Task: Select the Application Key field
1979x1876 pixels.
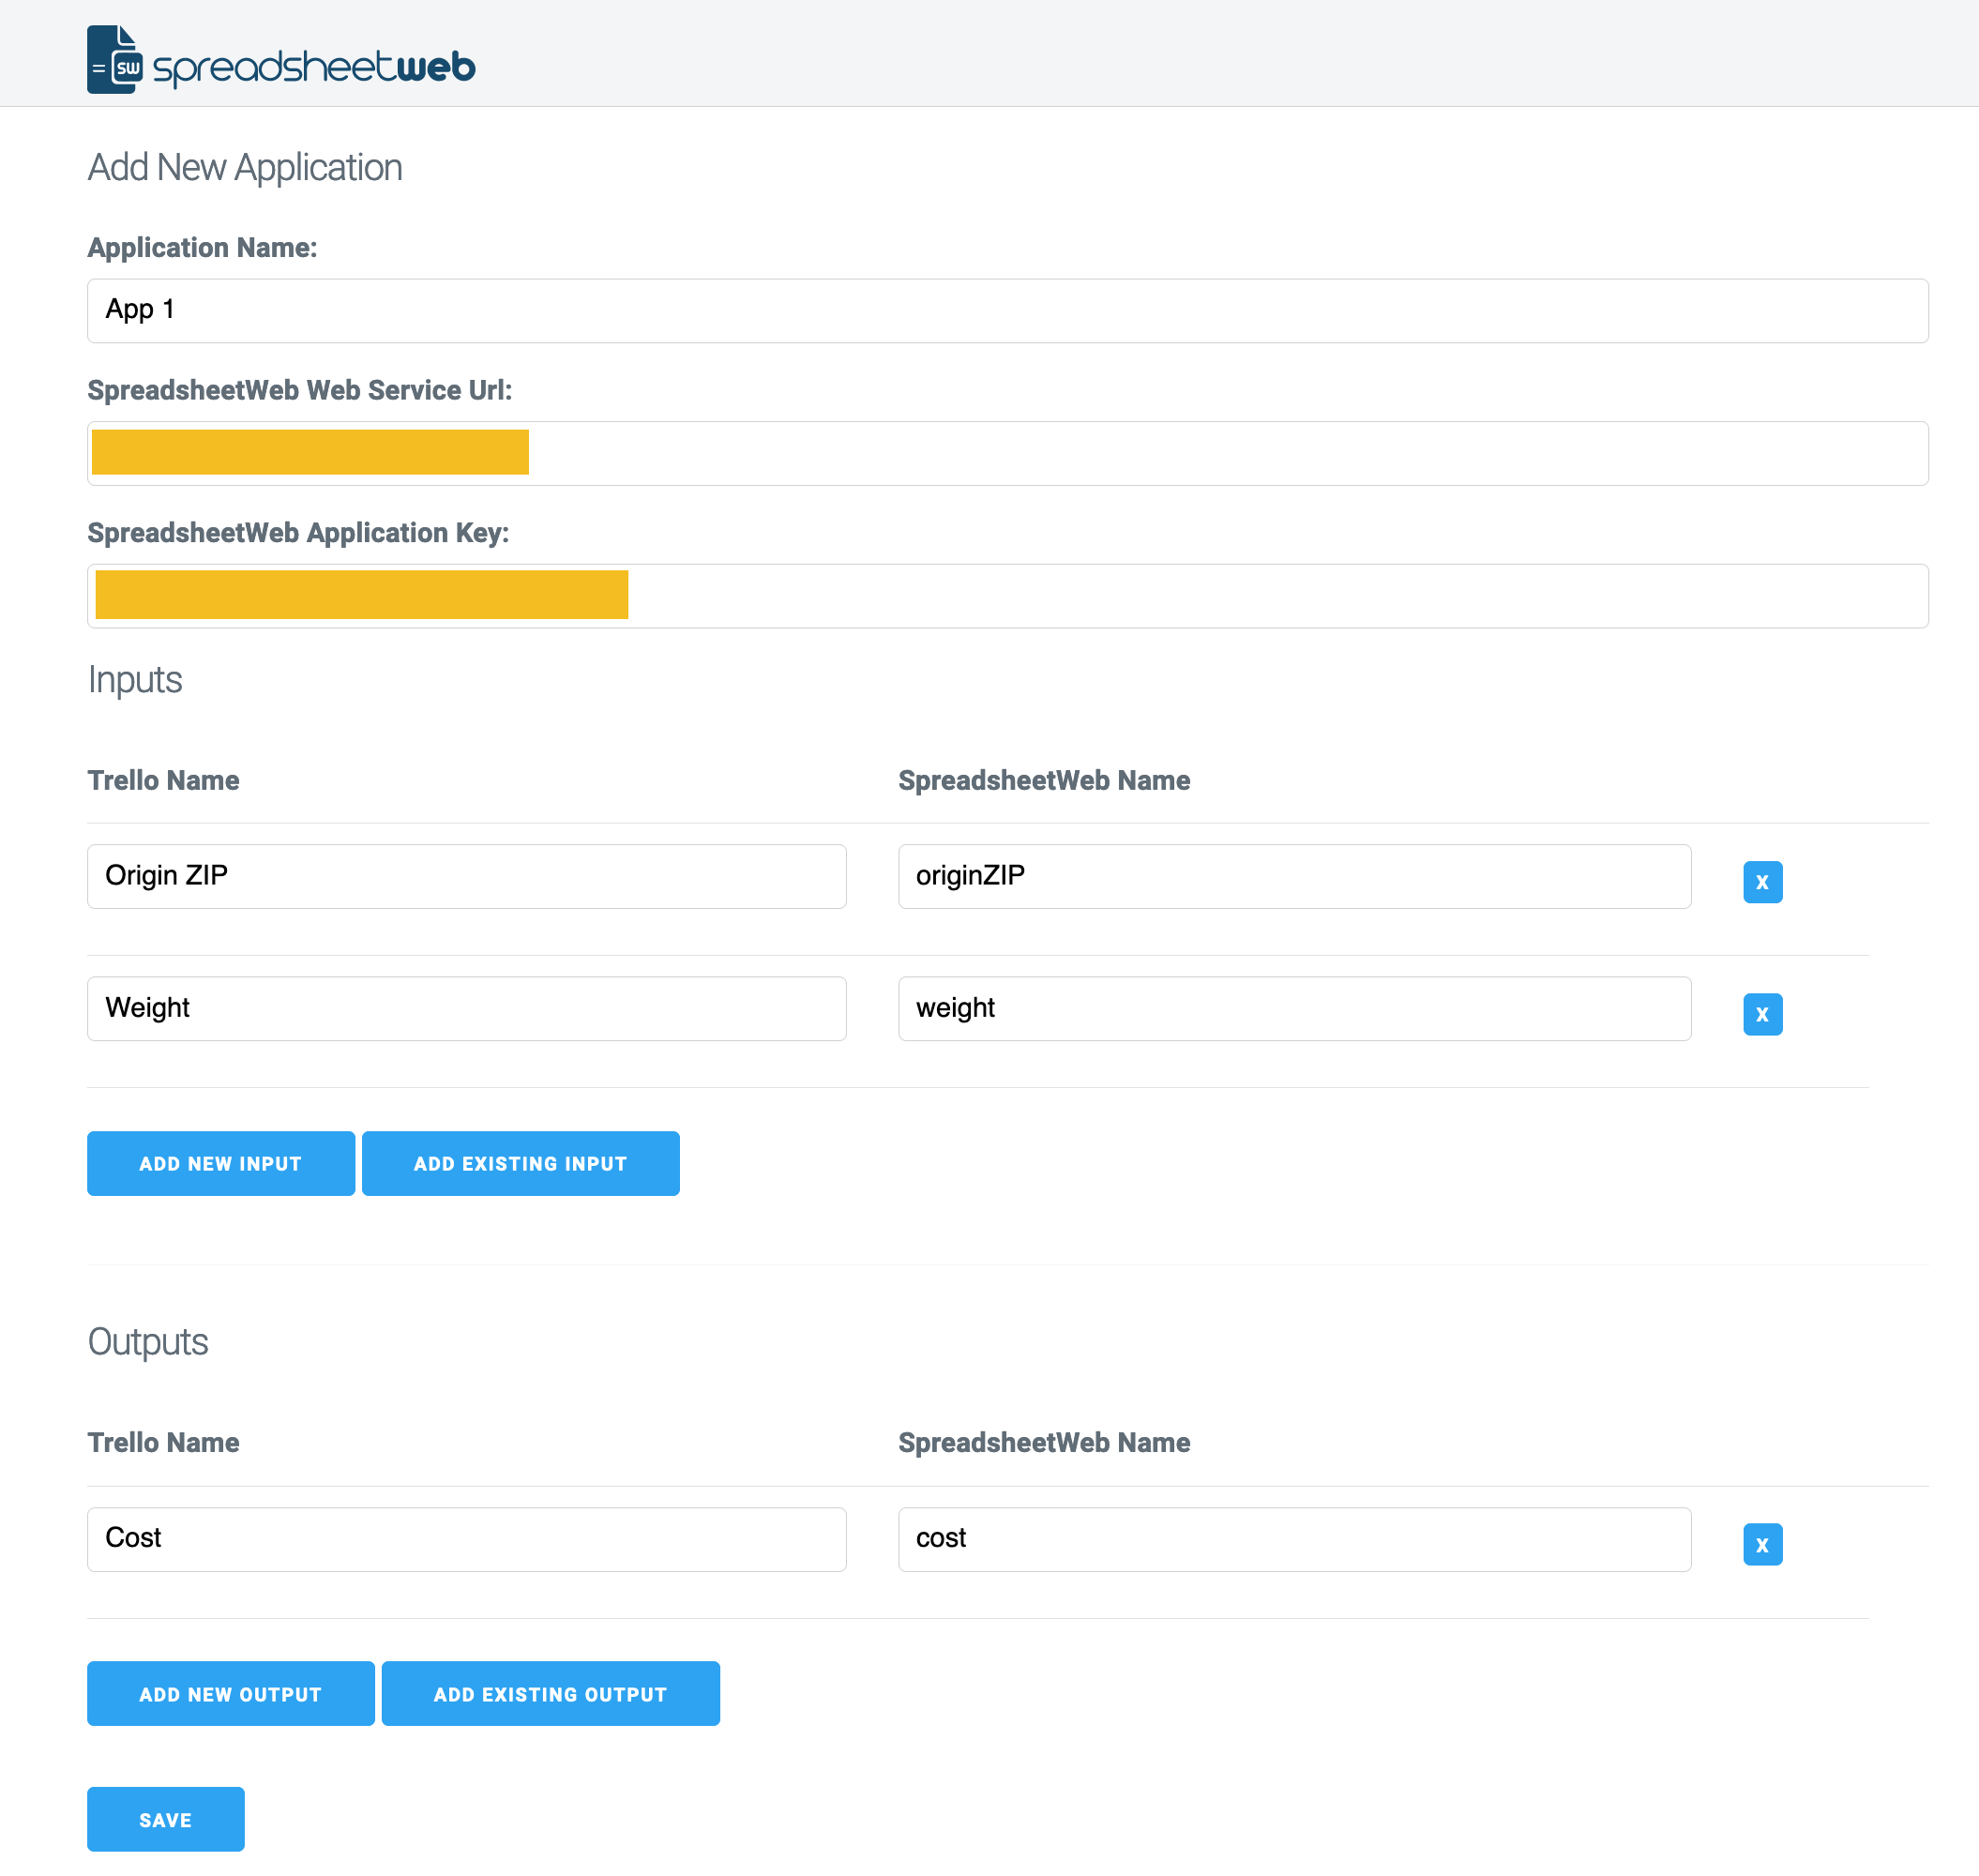Action: point(1008,596)
